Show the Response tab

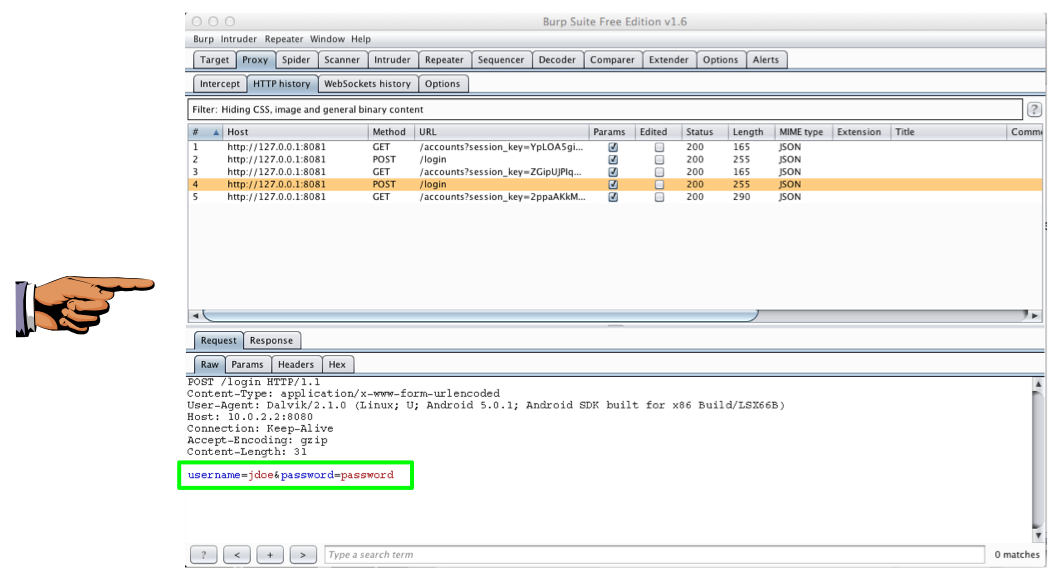pyautogui.click(x=271, y=341)
